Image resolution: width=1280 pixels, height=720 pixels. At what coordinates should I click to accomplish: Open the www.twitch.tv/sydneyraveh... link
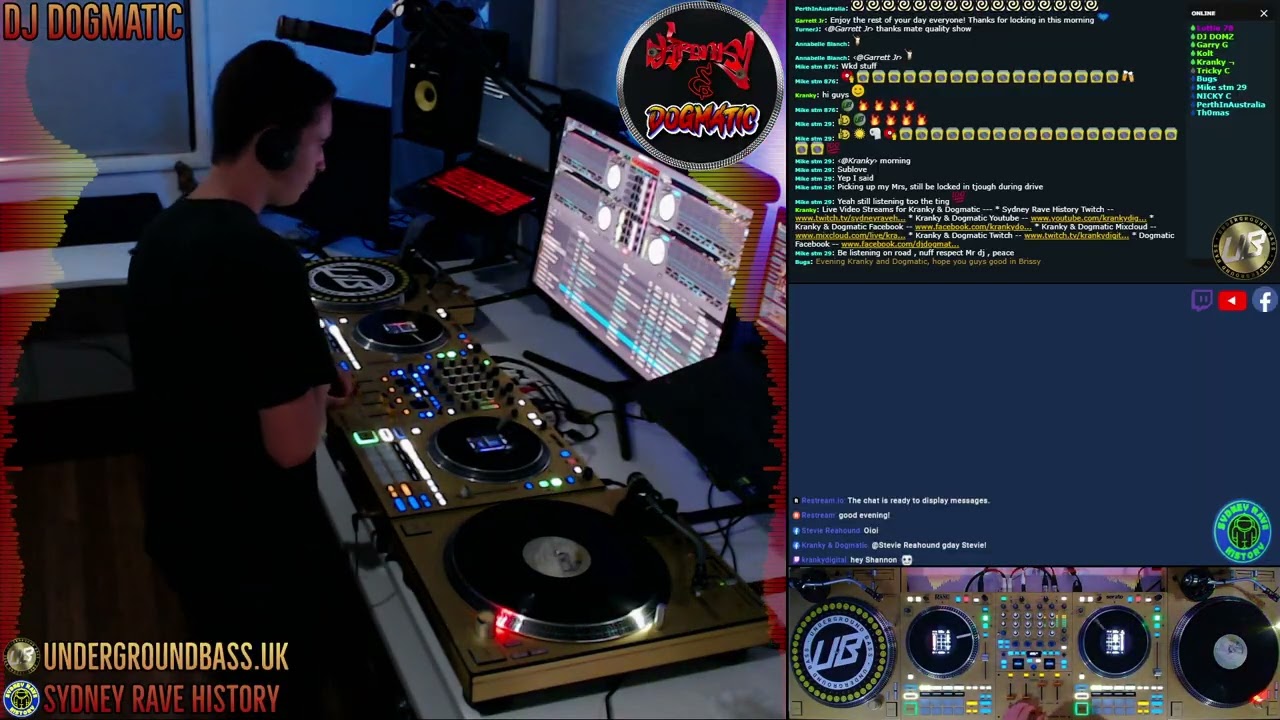849,218
